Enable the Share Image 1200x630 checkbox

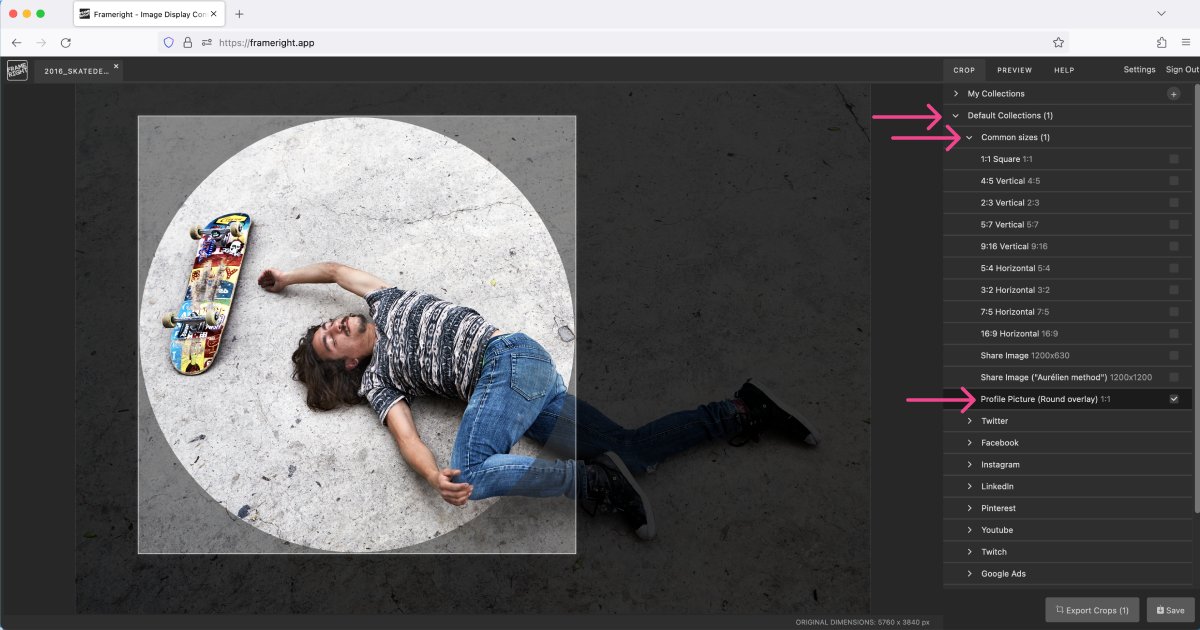coord(1173,355)
